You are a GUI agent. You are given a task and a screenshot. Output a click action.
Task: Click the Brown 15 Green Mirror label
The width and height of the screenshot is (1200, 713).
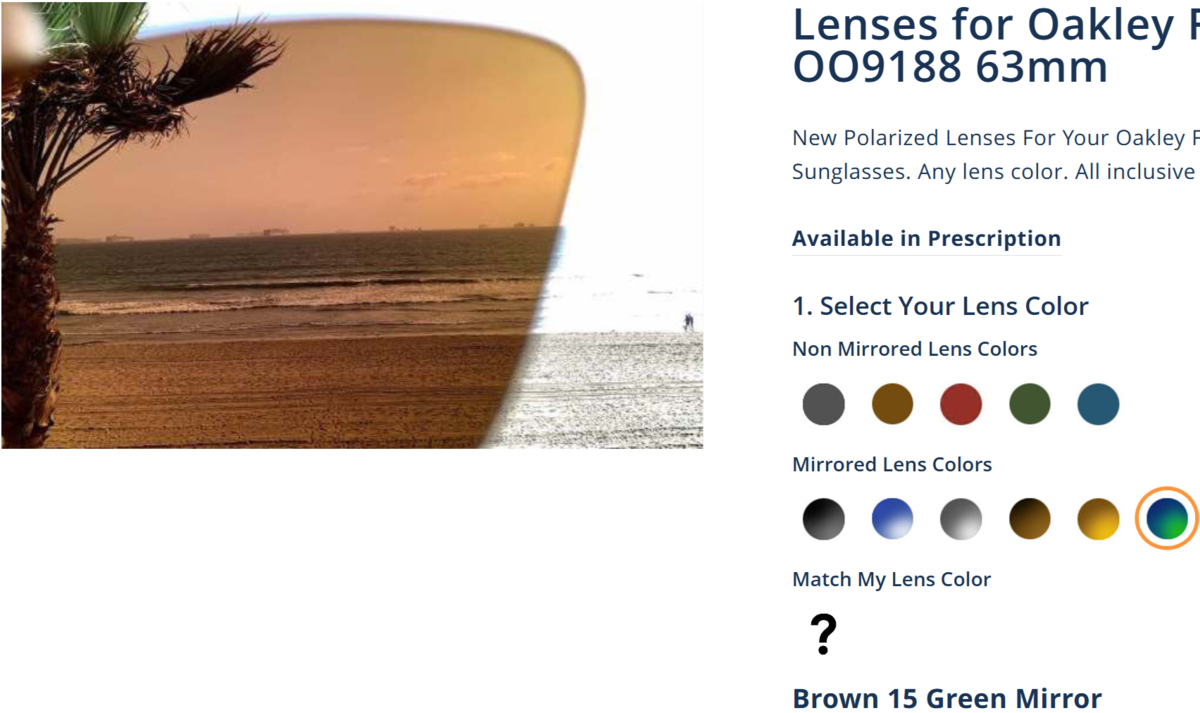[947, 698]
